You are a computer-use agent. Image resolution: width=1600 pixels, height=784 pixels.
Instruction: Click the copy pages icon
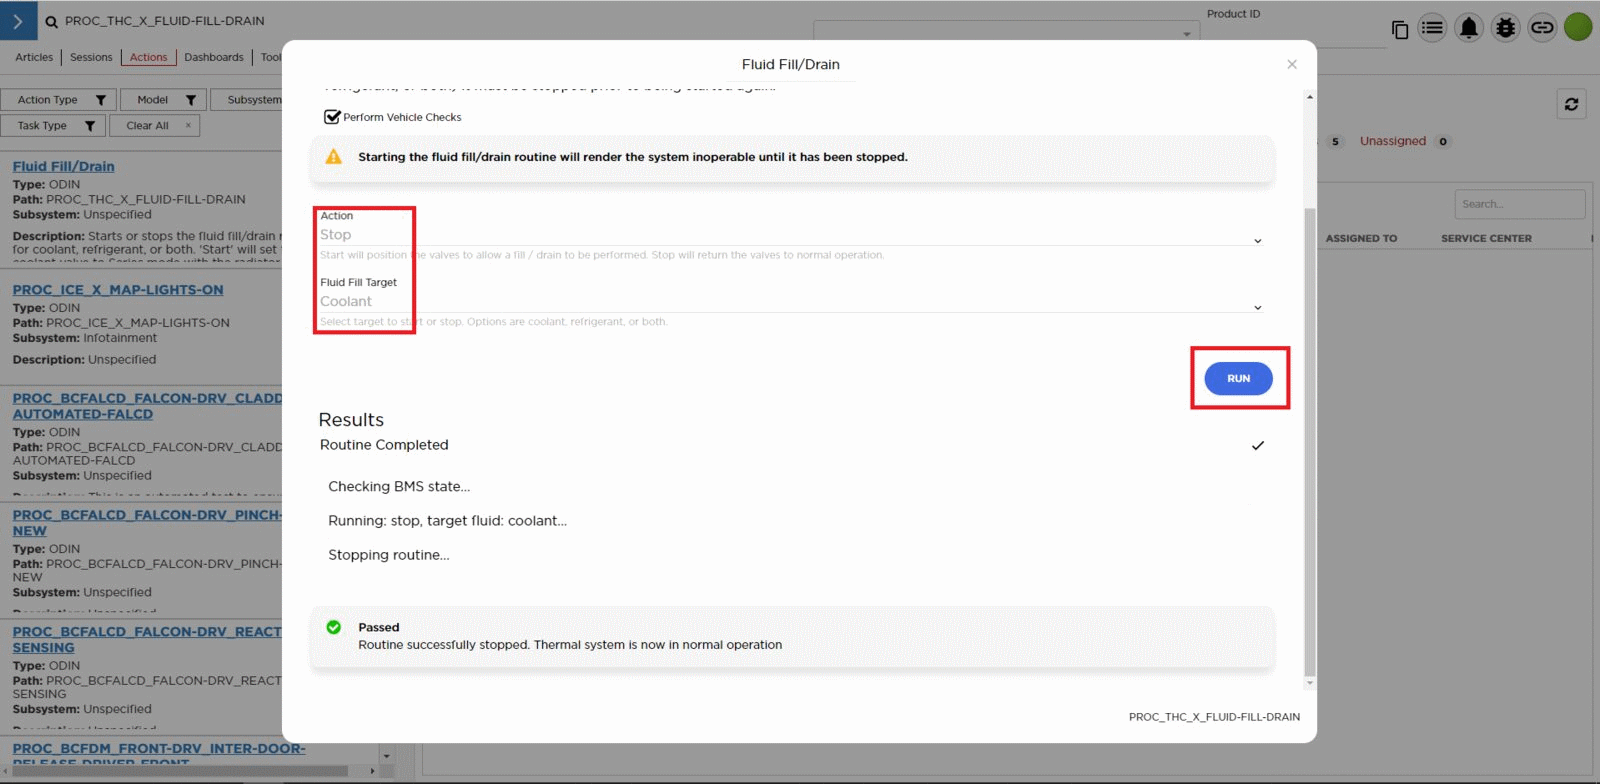(x=1400, y=30)
